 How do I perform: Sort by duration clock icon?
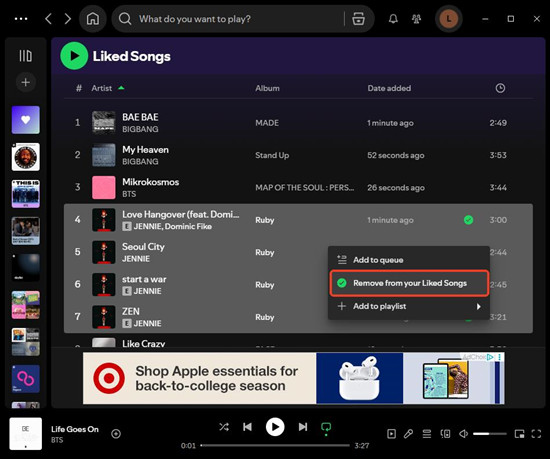[x=500, y=88]
